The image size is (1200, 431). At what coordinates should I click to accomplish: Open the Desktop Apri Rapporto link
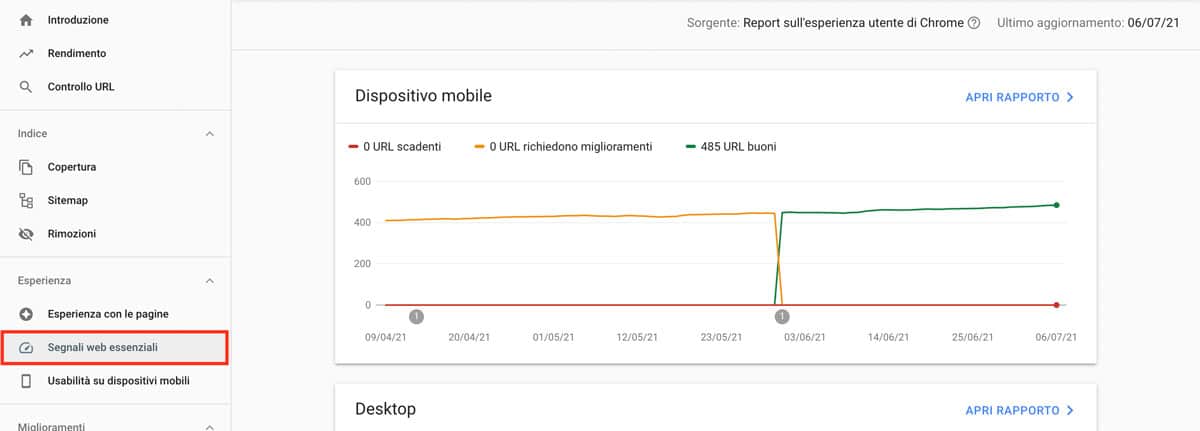[1019, 410]
